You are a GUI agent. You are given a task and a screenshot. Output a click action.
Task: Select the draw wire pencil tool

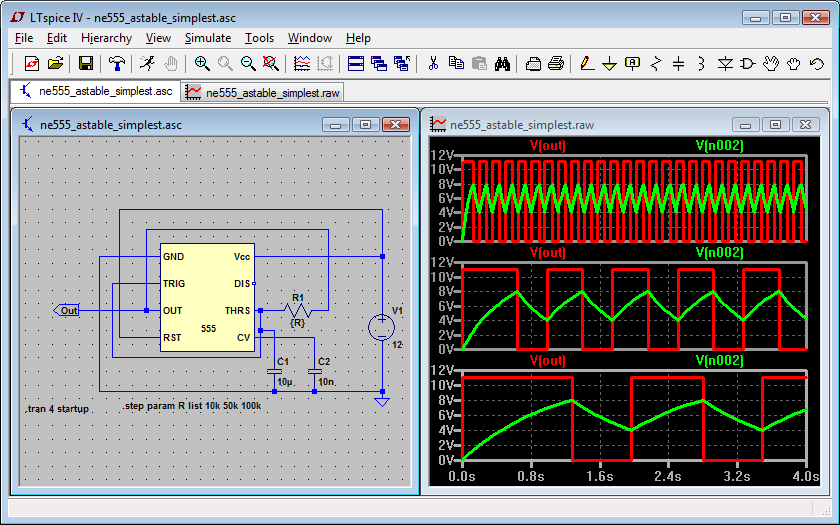(x=587, y=64)
